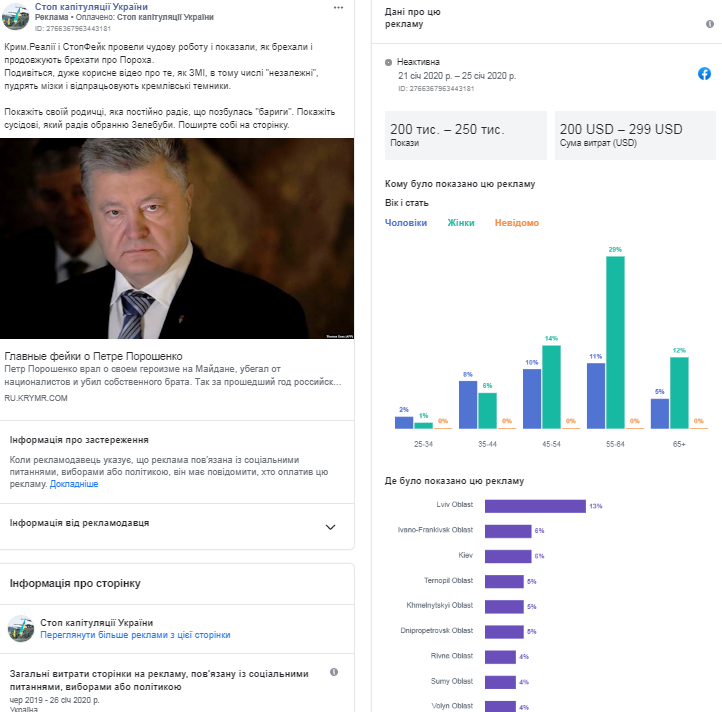Toggle the 'Жінки' legend series
The image size is (722, 712).
click(x=461, y=223)
